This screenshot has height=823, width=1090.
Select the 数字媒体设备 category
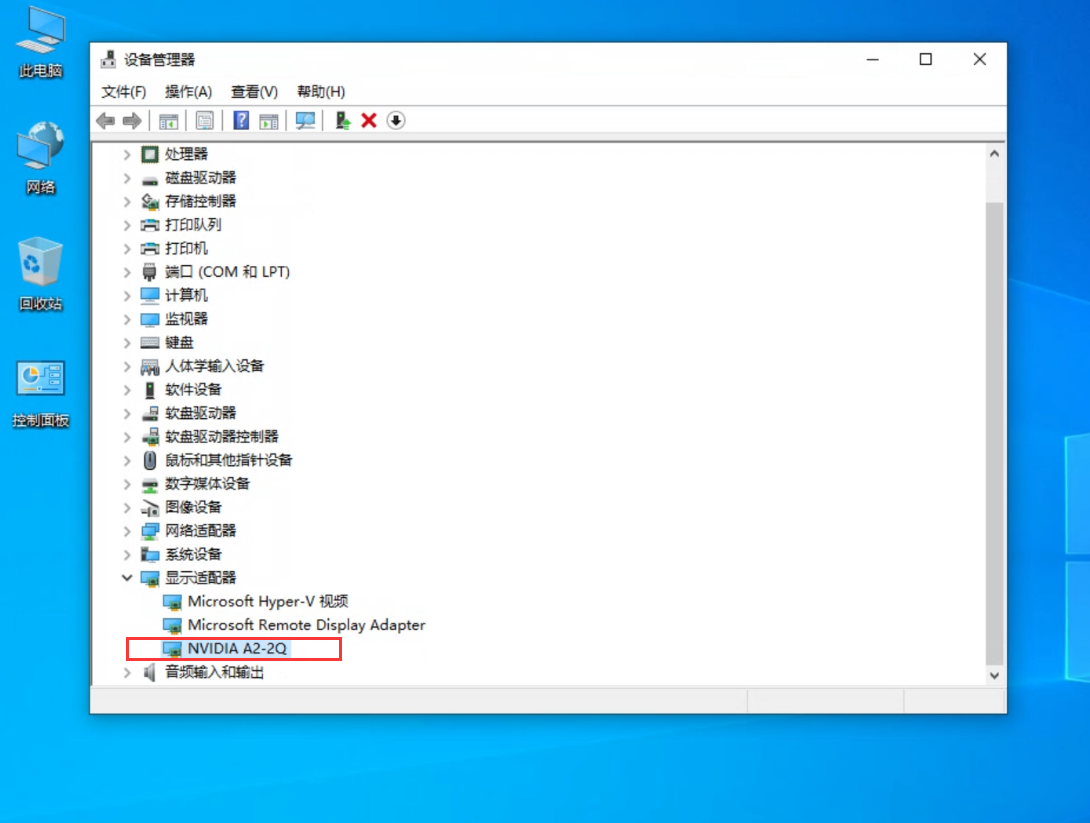(207, 484)
